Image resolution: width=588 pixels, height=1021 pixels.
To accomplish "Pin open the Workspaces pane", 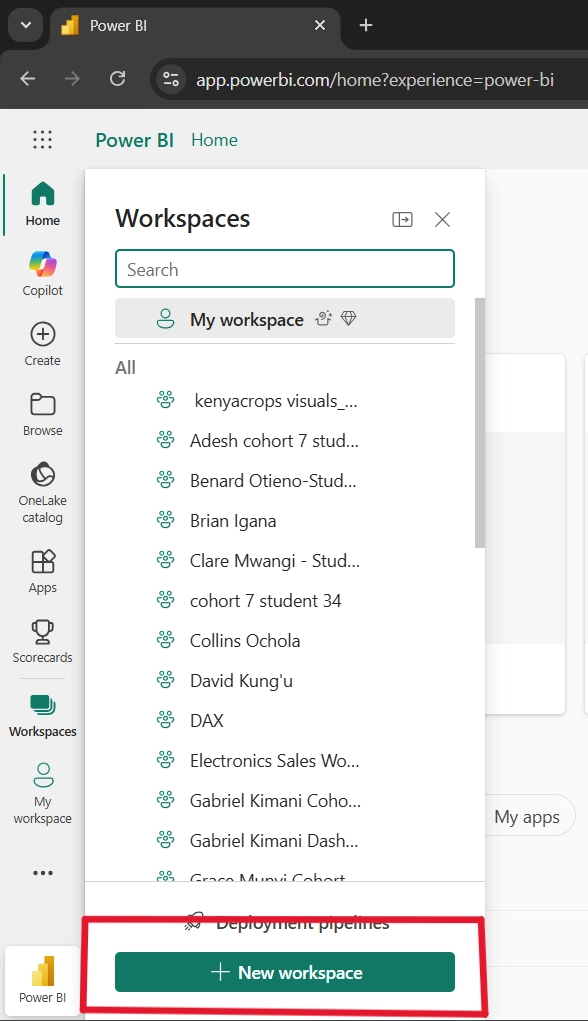I will coord(402,219).
